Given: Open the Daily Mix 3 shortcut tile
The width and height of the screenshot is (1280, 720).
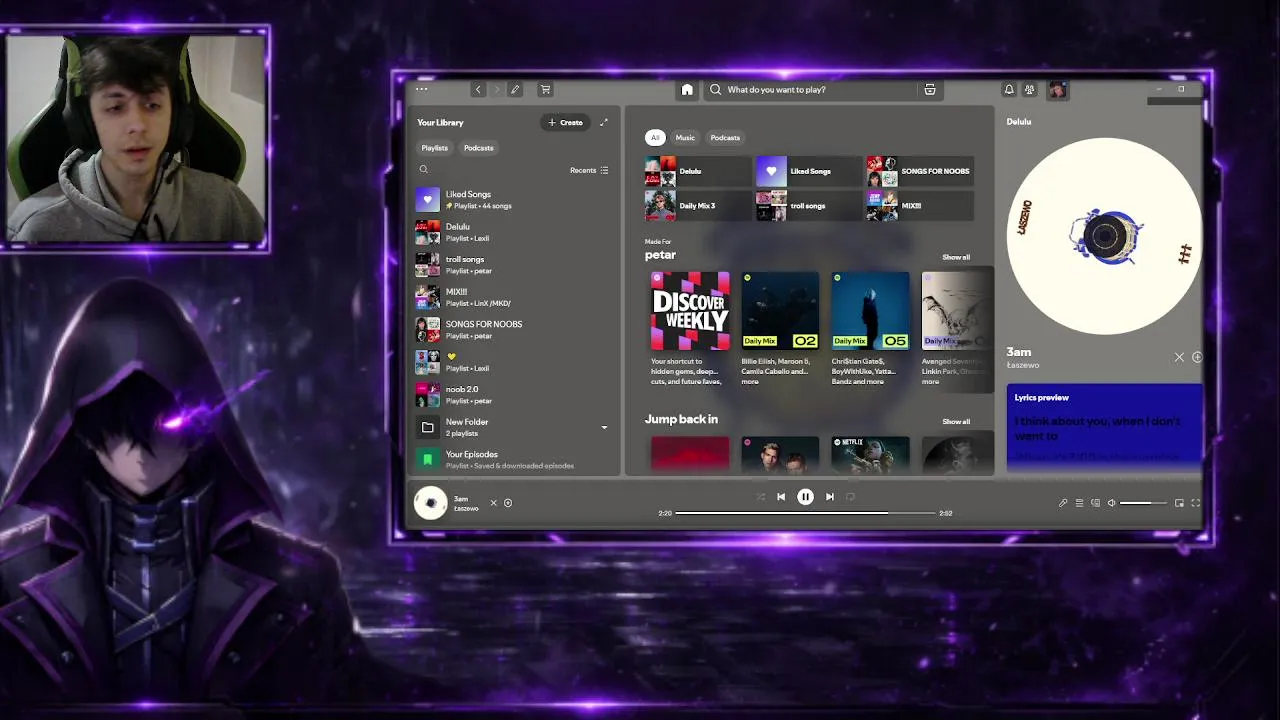Looking at the screenshot, I should tap(698, 206).
